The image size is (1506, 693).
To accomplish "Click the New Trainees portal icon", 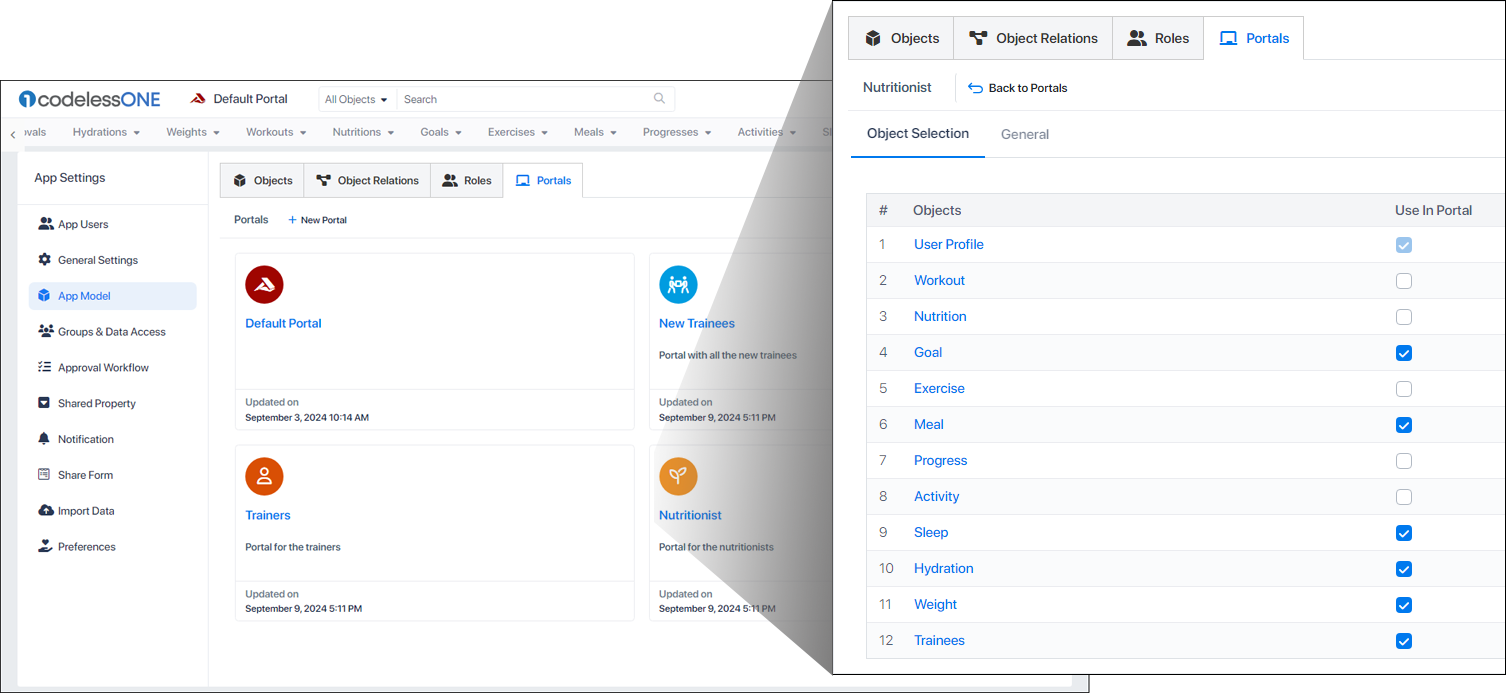I will tap(678, 285).
